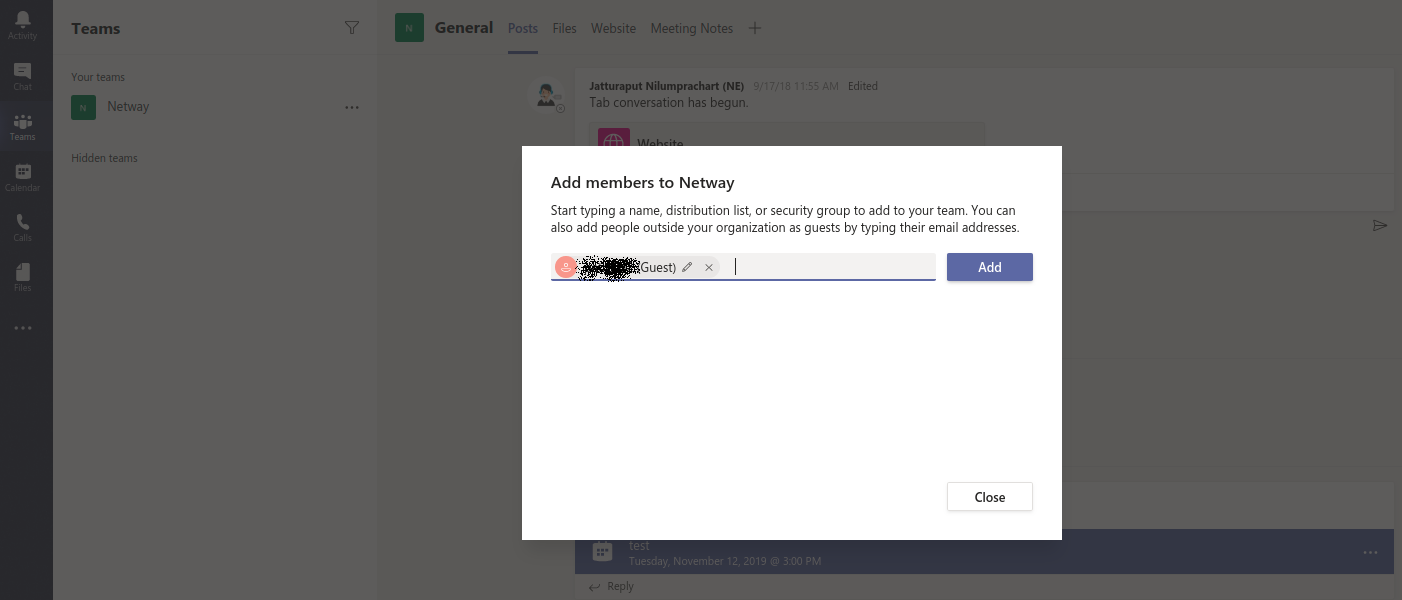The width and height of the screenshot is (1402, 600).
Task: Open the Chat section
Action: click(x=22, y=76)
